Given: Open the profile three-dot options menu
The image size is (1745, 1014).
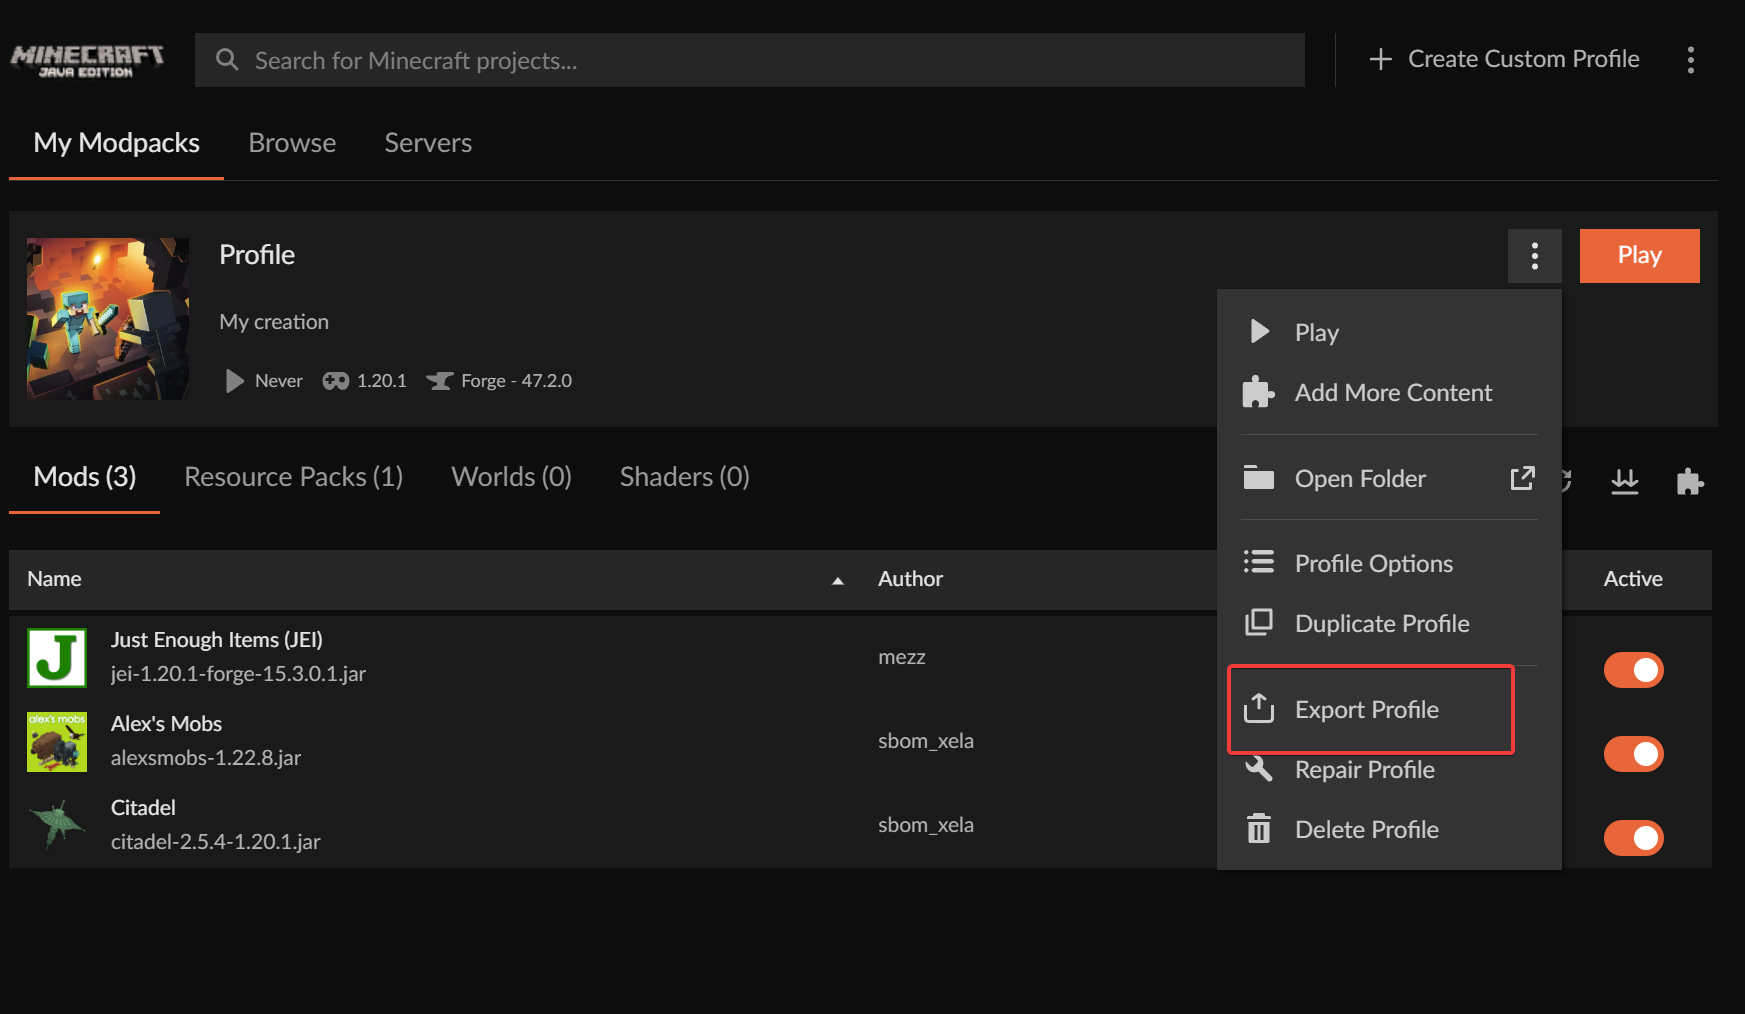Looking at the screenshot, I should 1534,256.
